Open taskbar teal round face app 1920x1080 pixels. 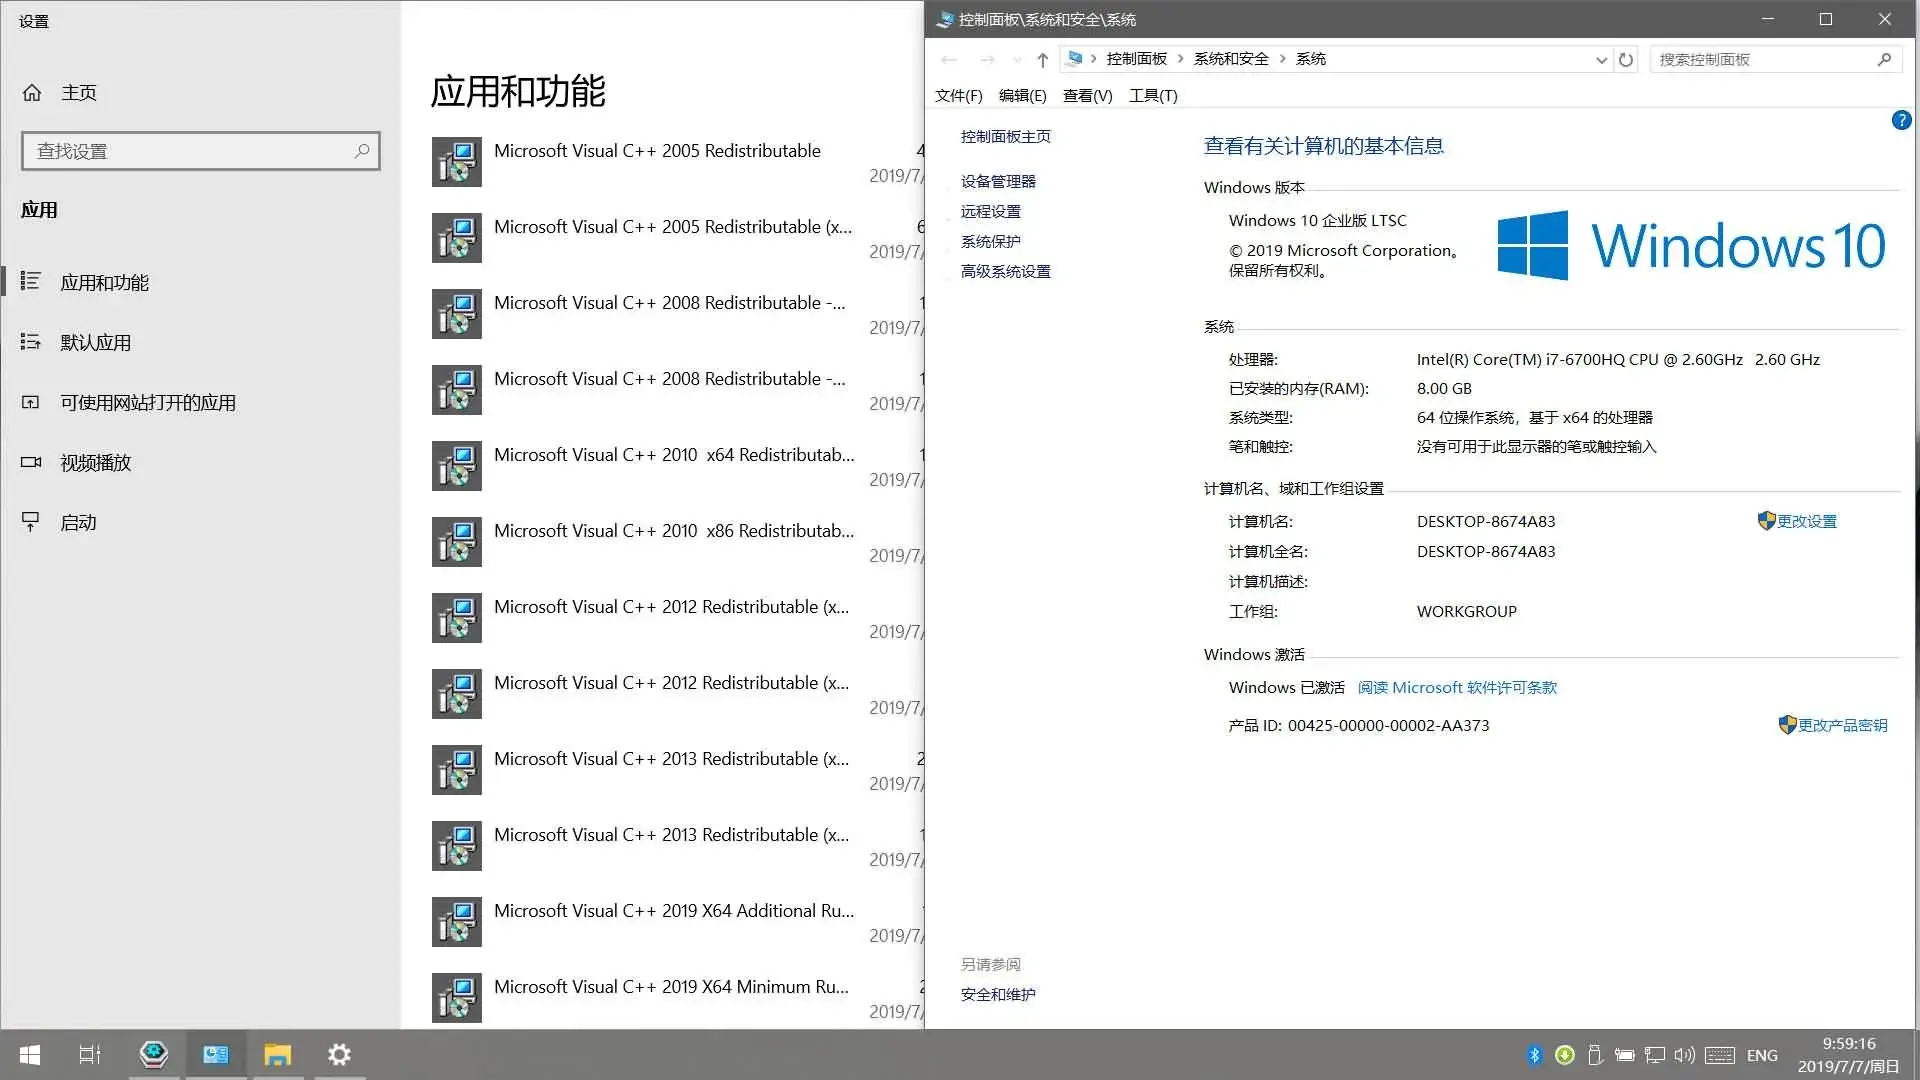pos(153,1055)
